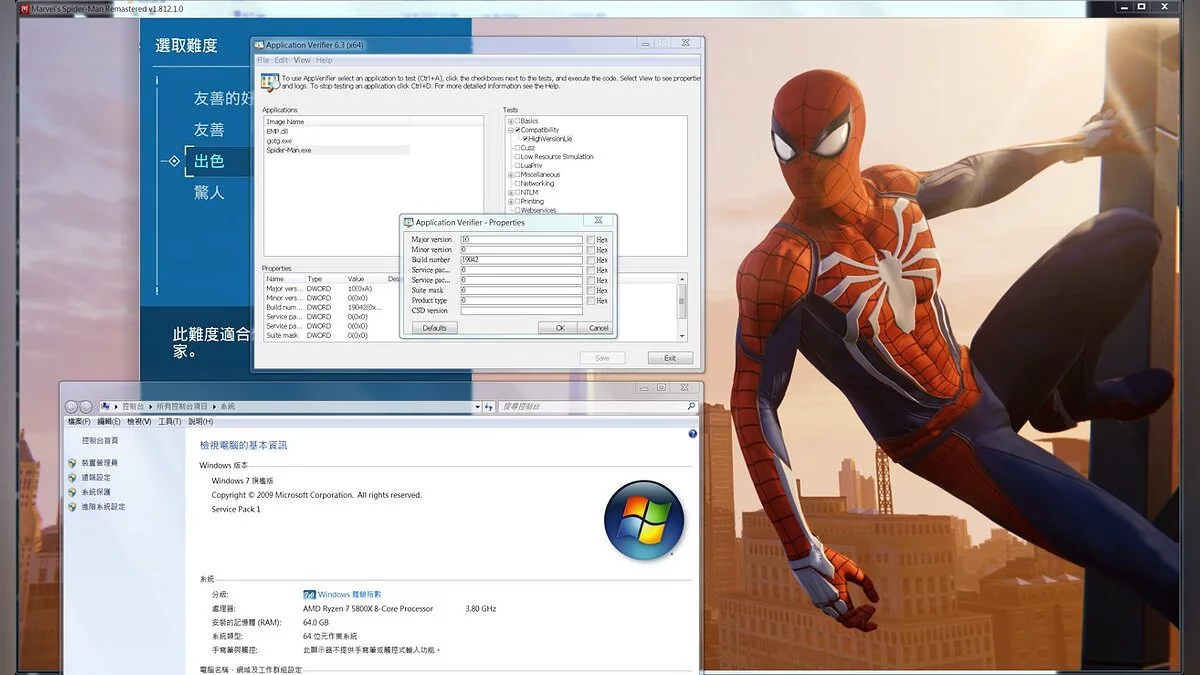Viewport: 1200px width, 675px height.
Task: Open the address bar history dropdown arrow
Action: (477, 407)
